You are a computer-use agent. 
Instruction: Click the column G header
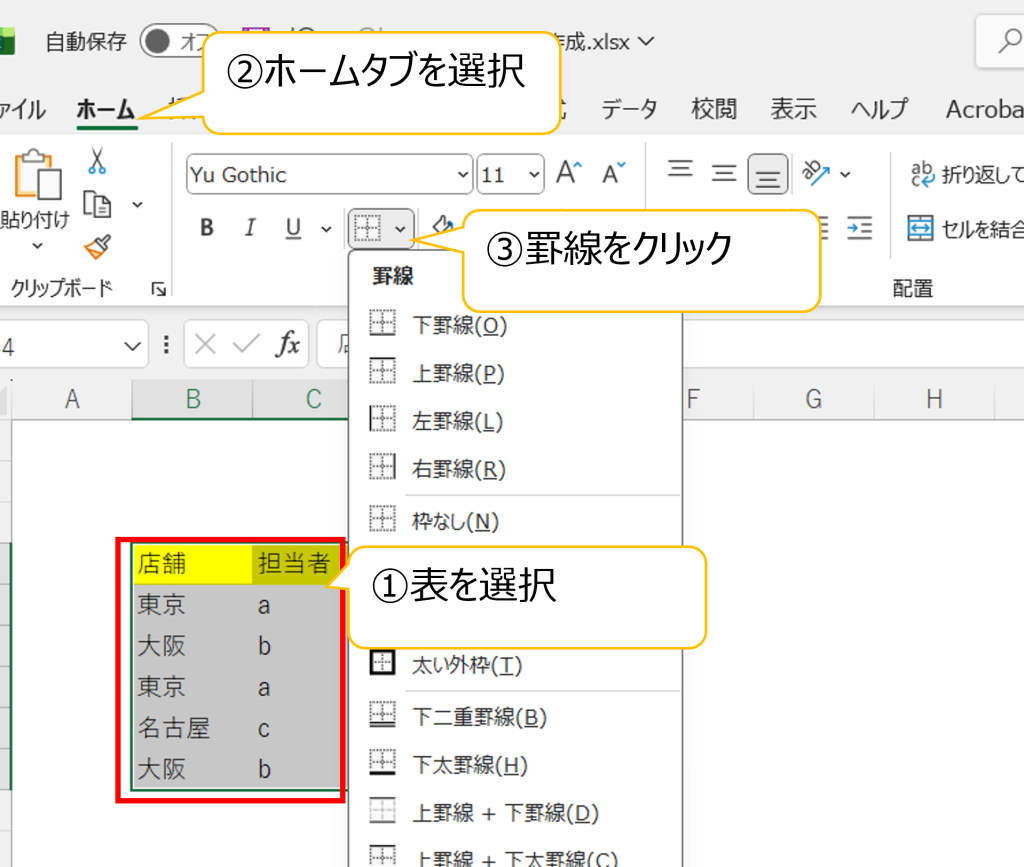tap(813, 400)
